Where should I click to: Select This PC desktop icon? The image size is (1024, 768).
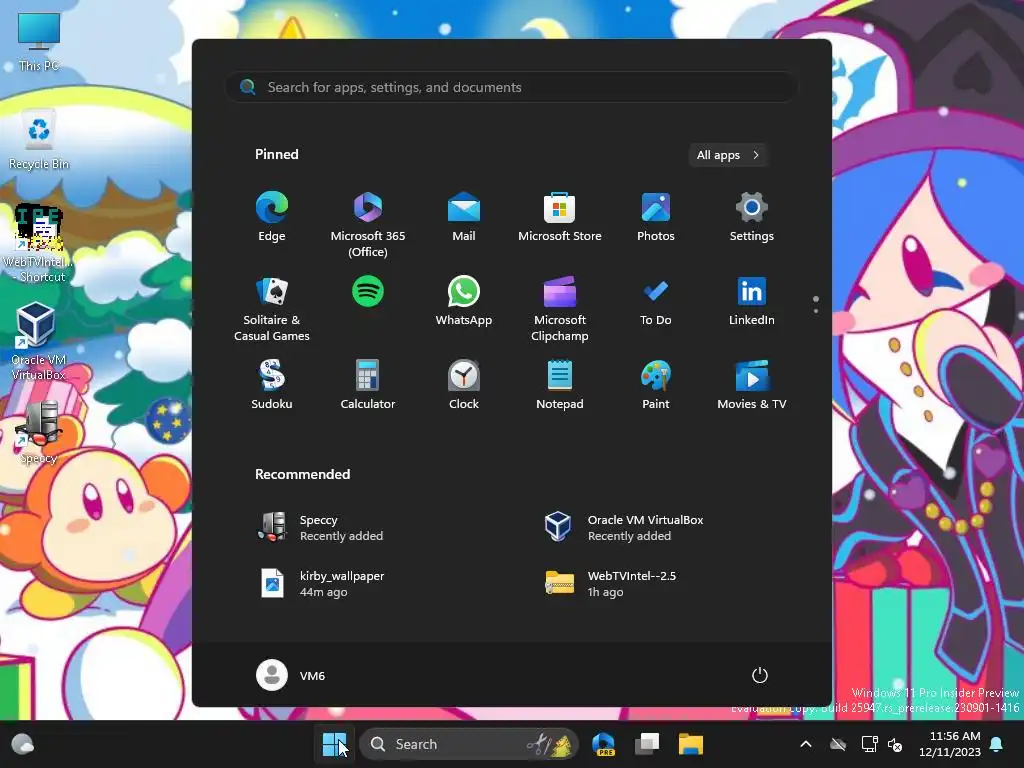coord(39,42)
